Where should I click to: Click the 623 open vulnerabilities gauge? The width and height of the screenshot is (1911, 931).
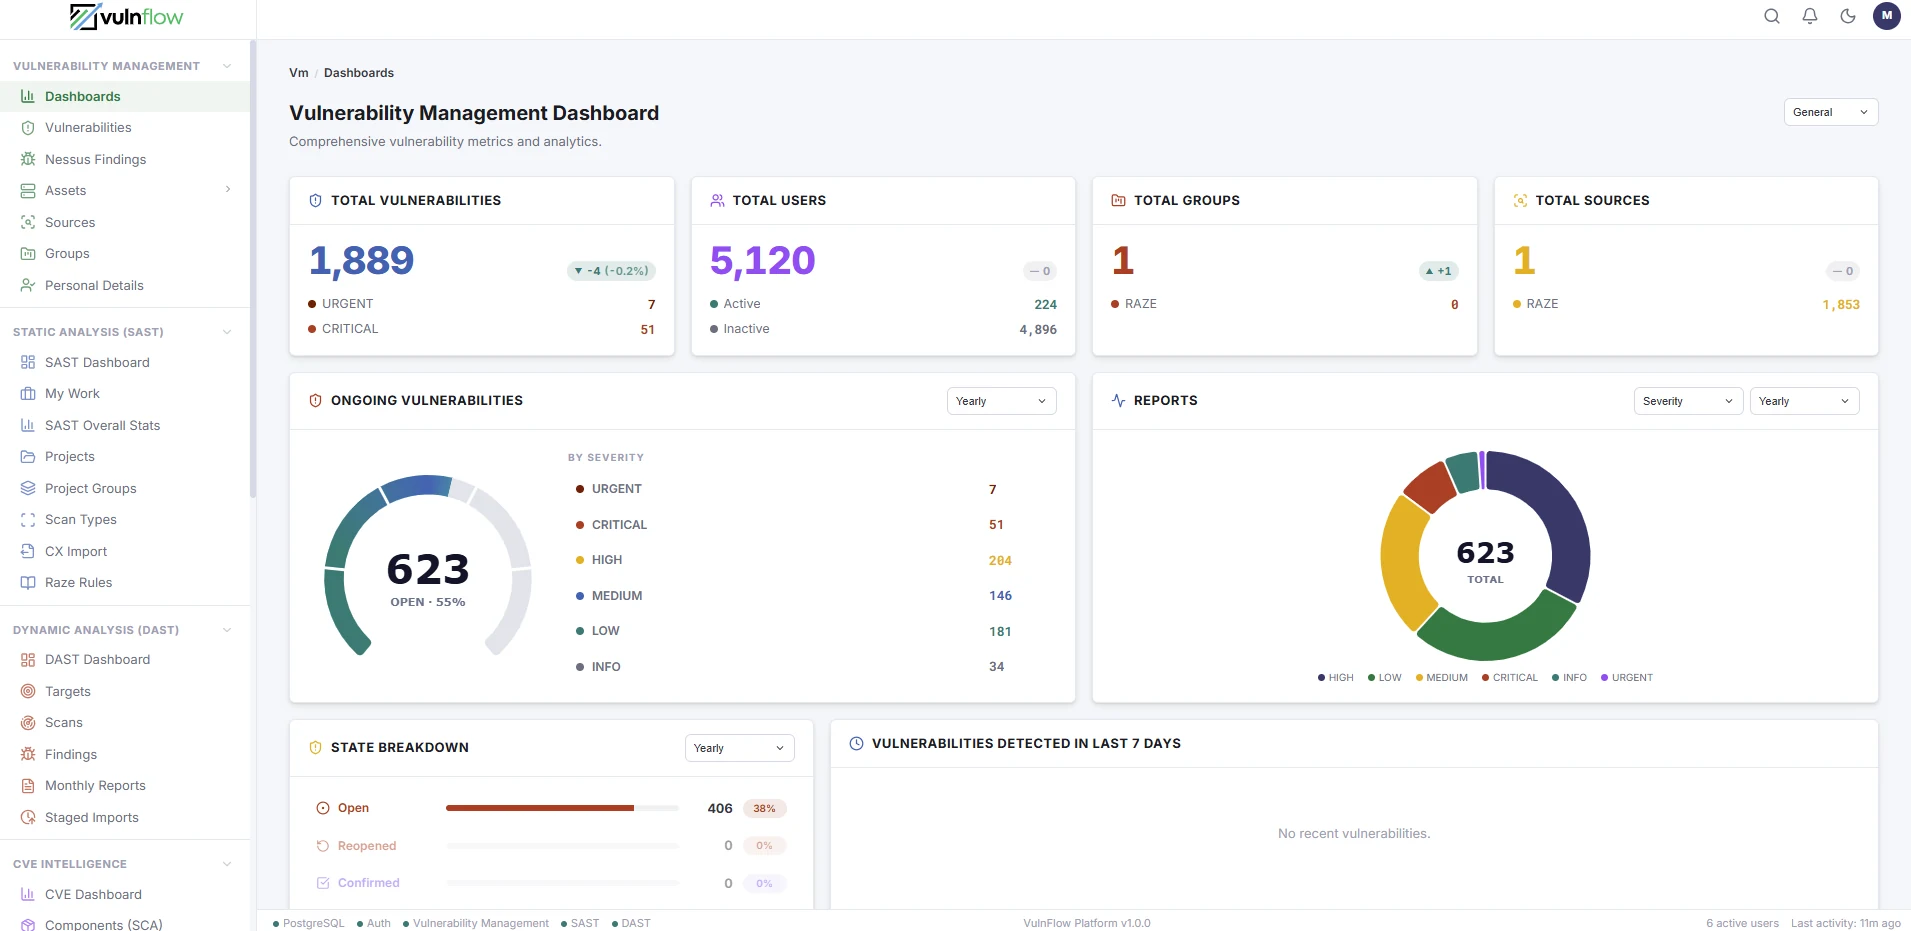click(x=428, y=568)
